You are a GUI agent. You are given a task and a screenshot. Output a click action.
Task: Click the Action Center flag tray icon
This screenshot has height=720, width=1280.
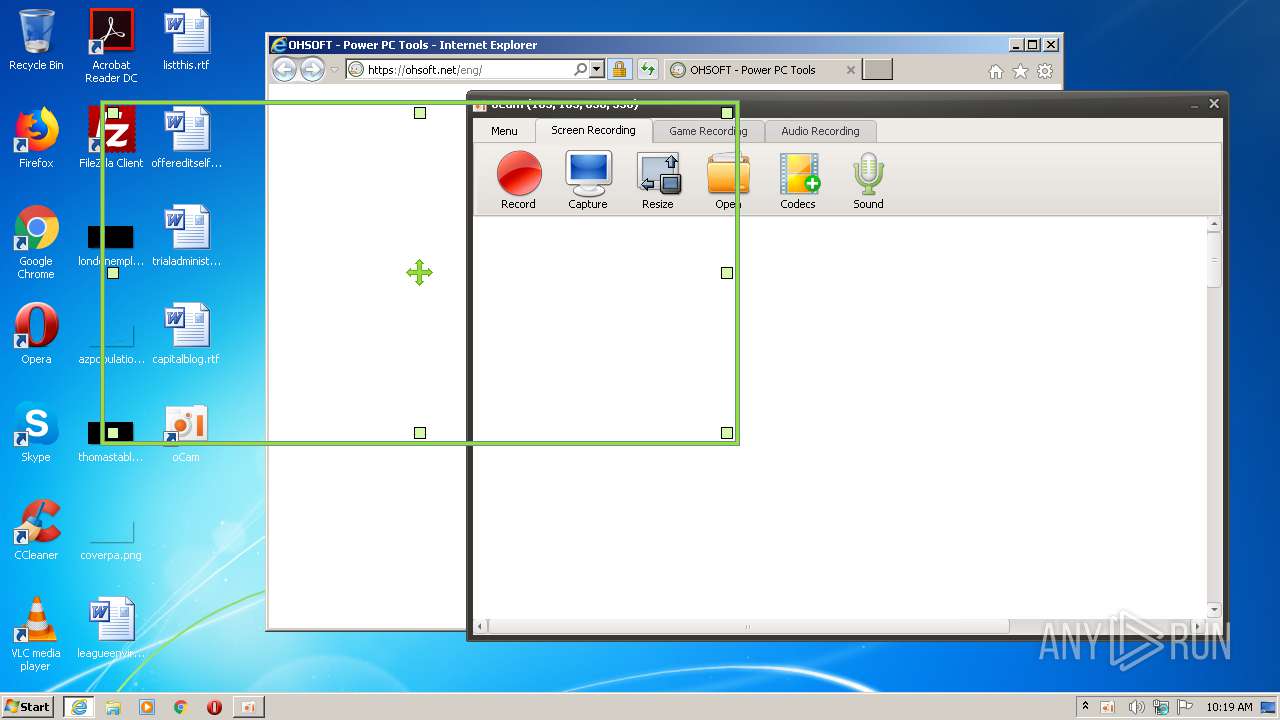point(1185,707)
